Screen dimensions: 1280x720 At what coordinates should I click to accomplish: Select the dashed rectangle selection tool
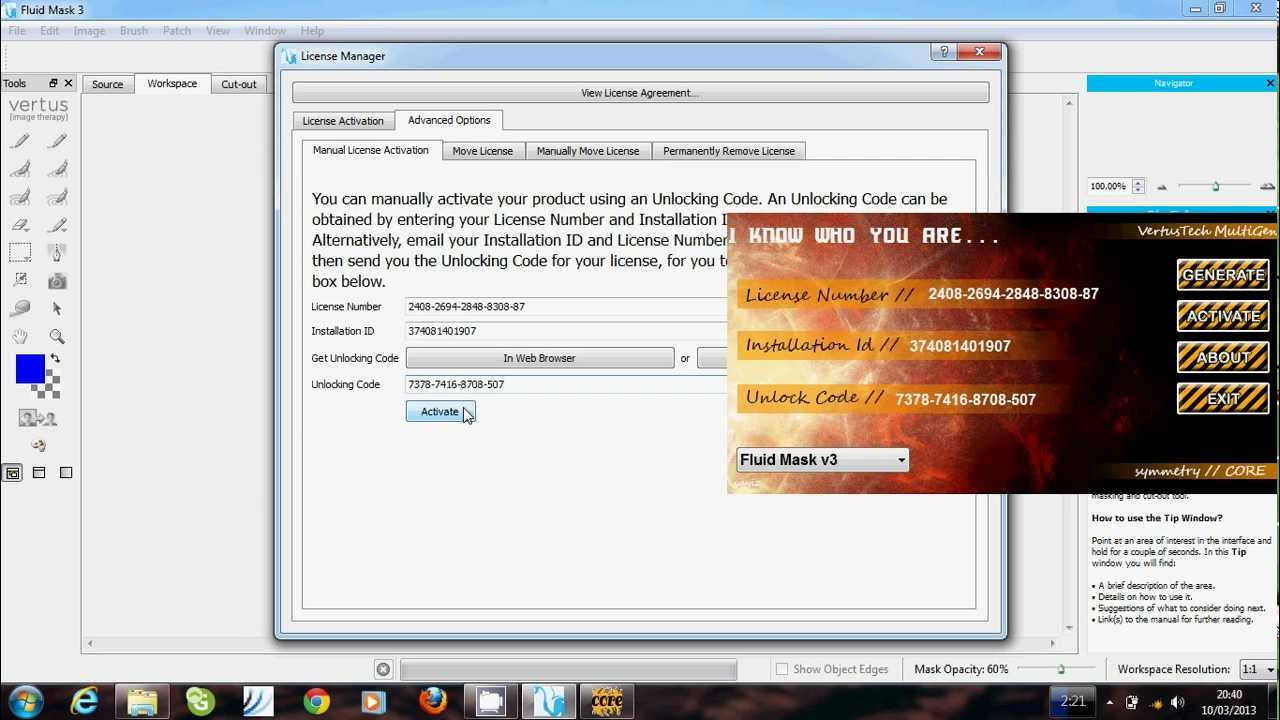pyautogui.click(x=20, y=253)
